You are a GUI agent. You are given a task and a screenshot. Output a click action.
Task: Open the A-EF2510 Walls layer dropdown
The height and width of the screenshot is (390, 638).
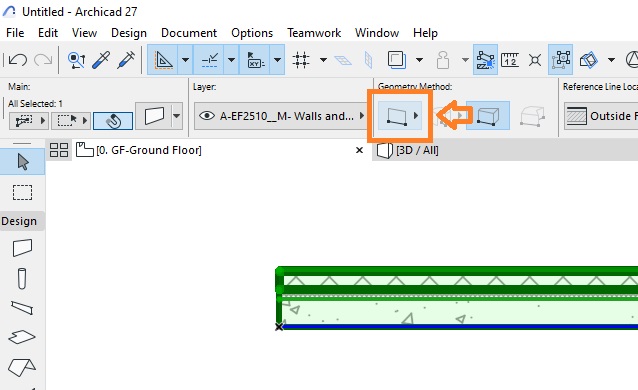click(x=281, y=116)
